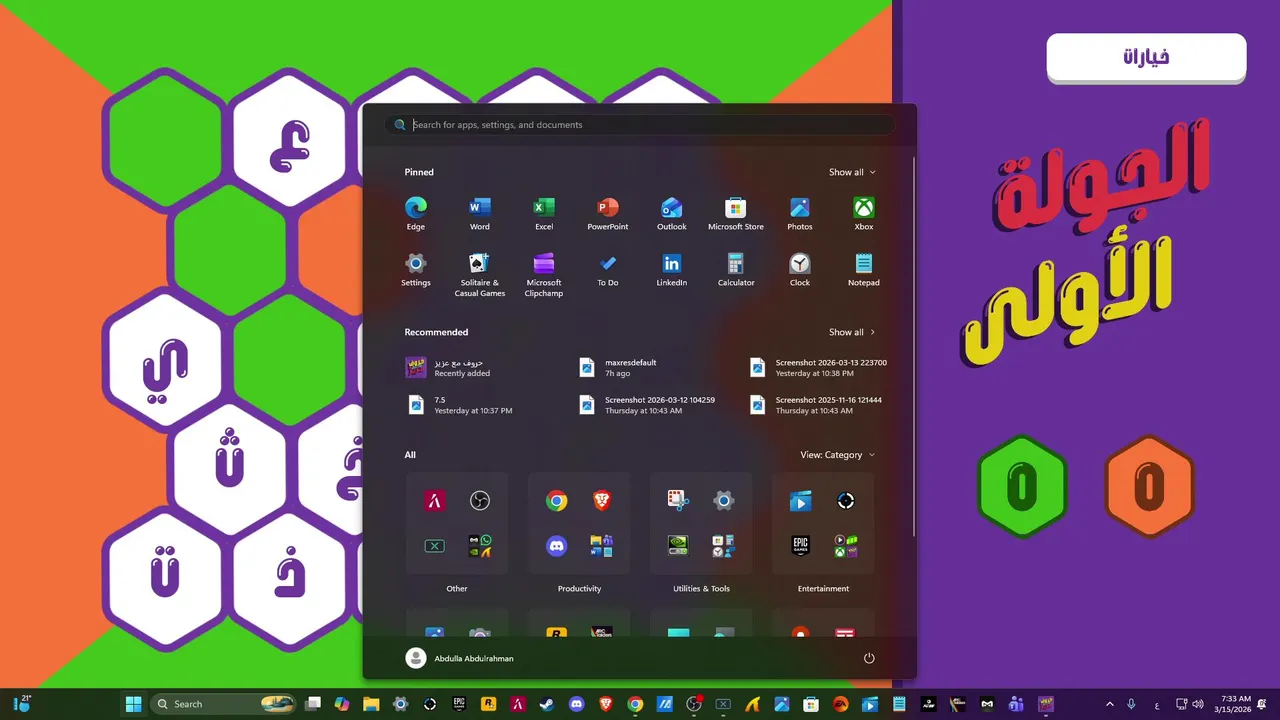
Task: Open File Explorer from the taskbar
Action: (371, 704)
